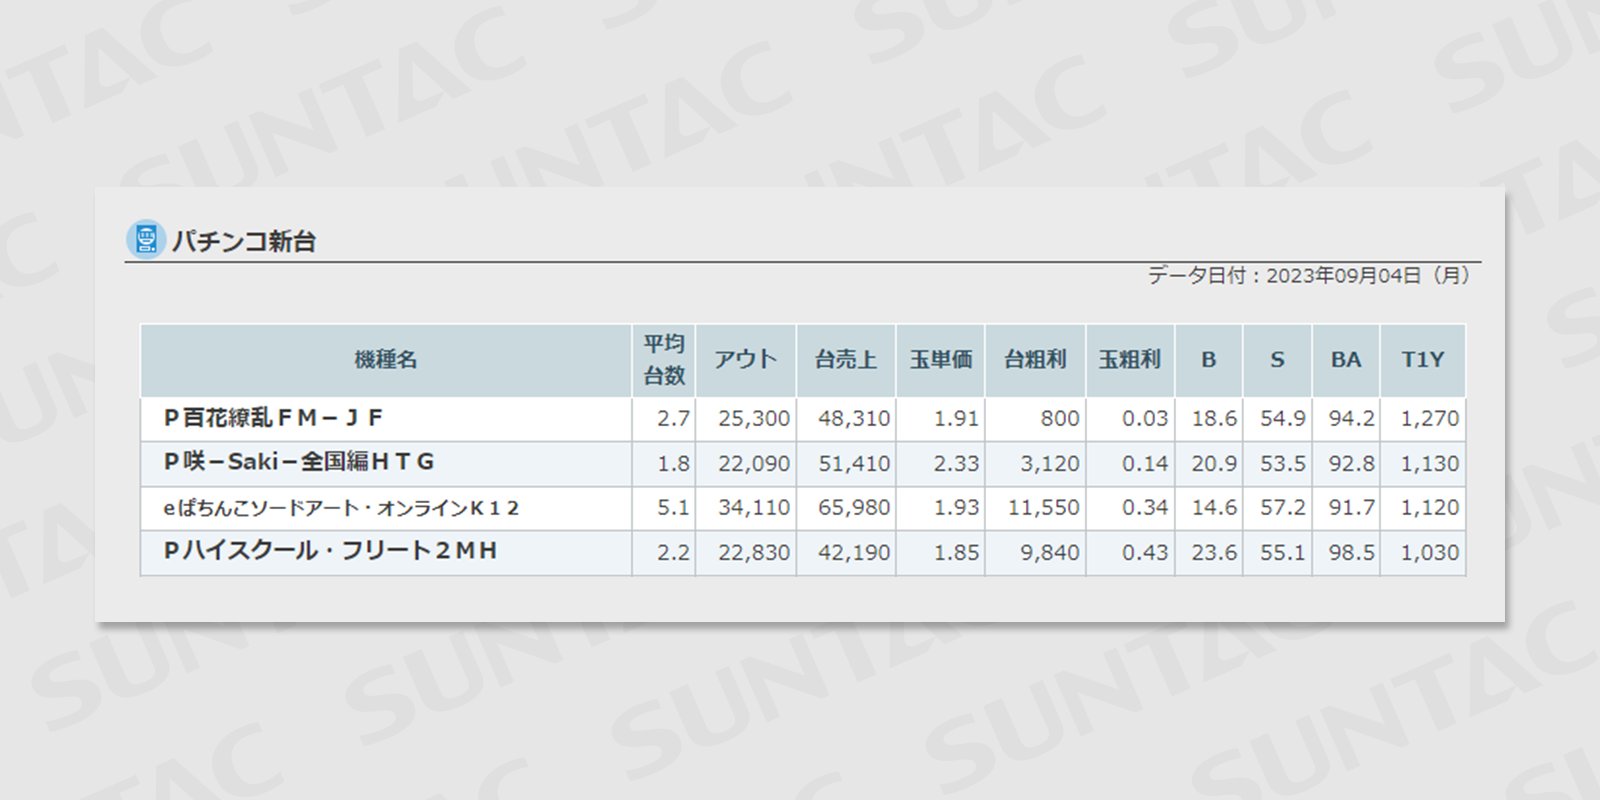Screen dimensions: 1600x800
Task: Click the pachinko machine icon beside パチンコ新台
Action: pos(146,240)
